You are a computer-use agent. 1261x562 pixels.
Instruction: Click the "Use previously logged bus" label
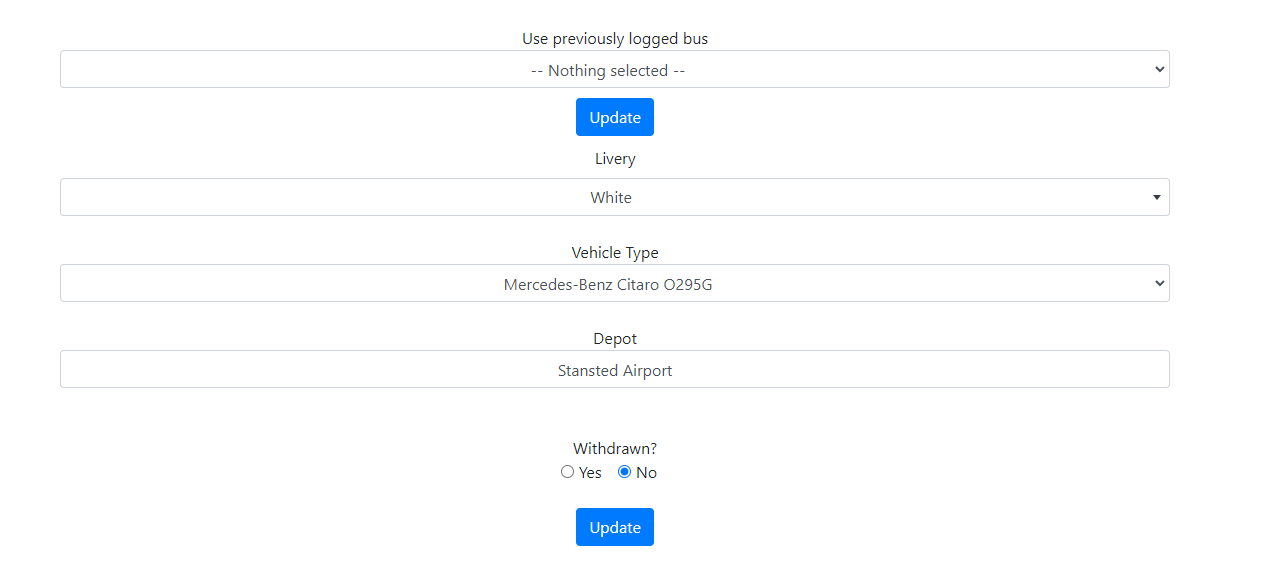(614, 39)
